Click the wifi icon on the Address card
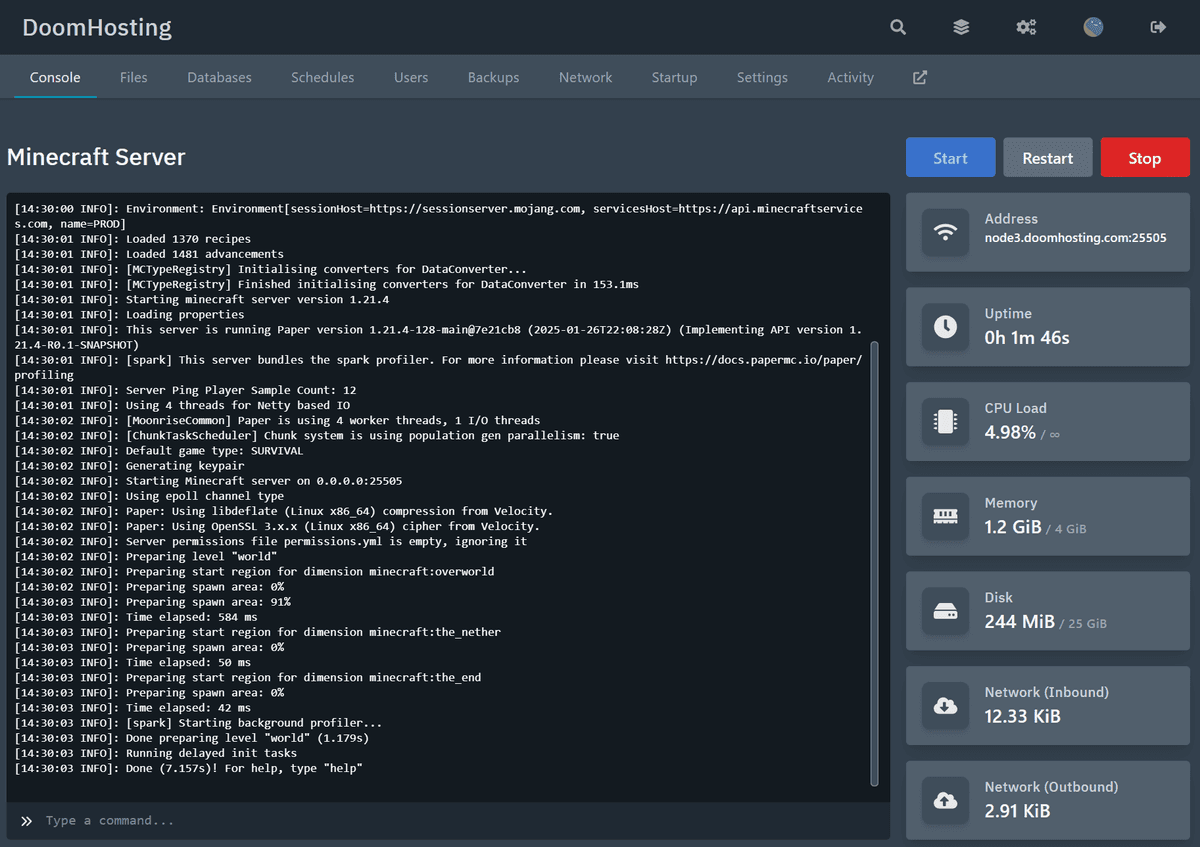1200x847 pixels. pos(945,232)
